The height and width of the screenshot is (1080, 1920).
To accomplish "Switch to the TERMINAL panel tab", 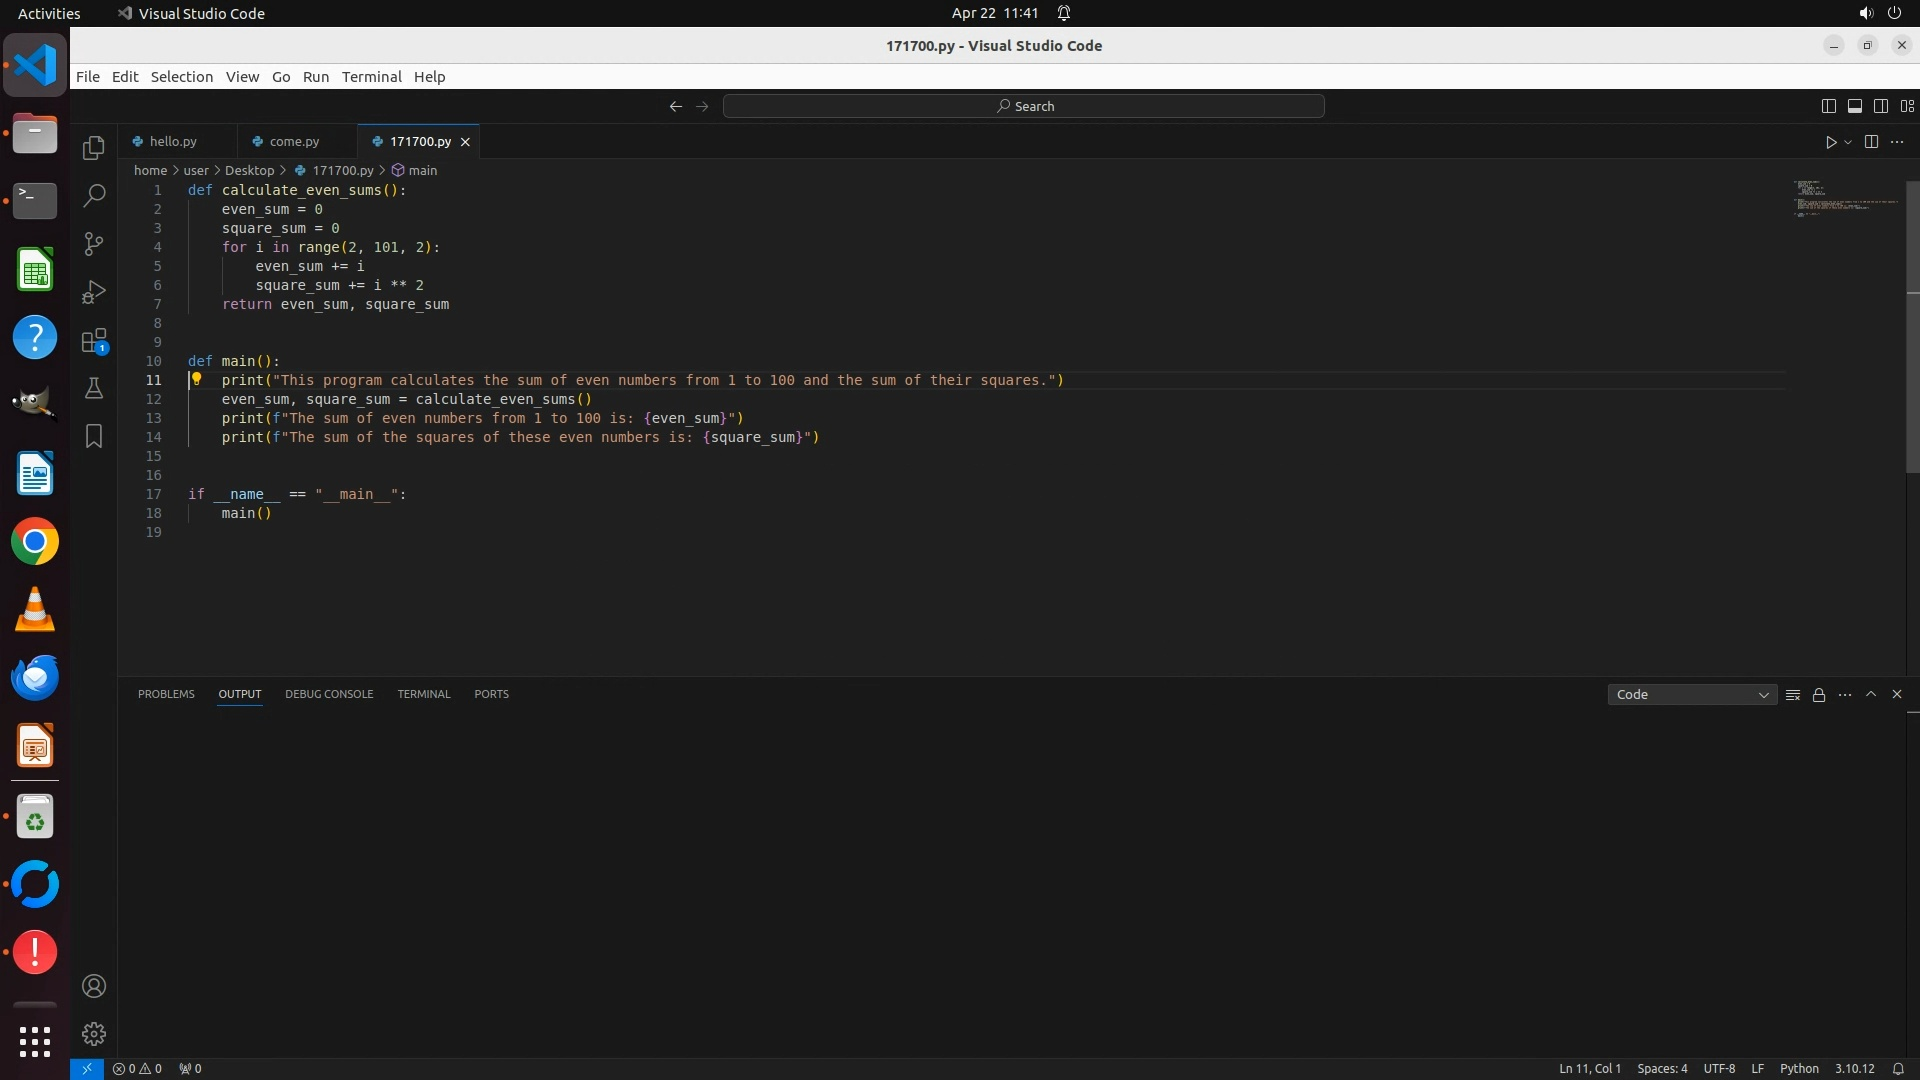I will point(423,694).
